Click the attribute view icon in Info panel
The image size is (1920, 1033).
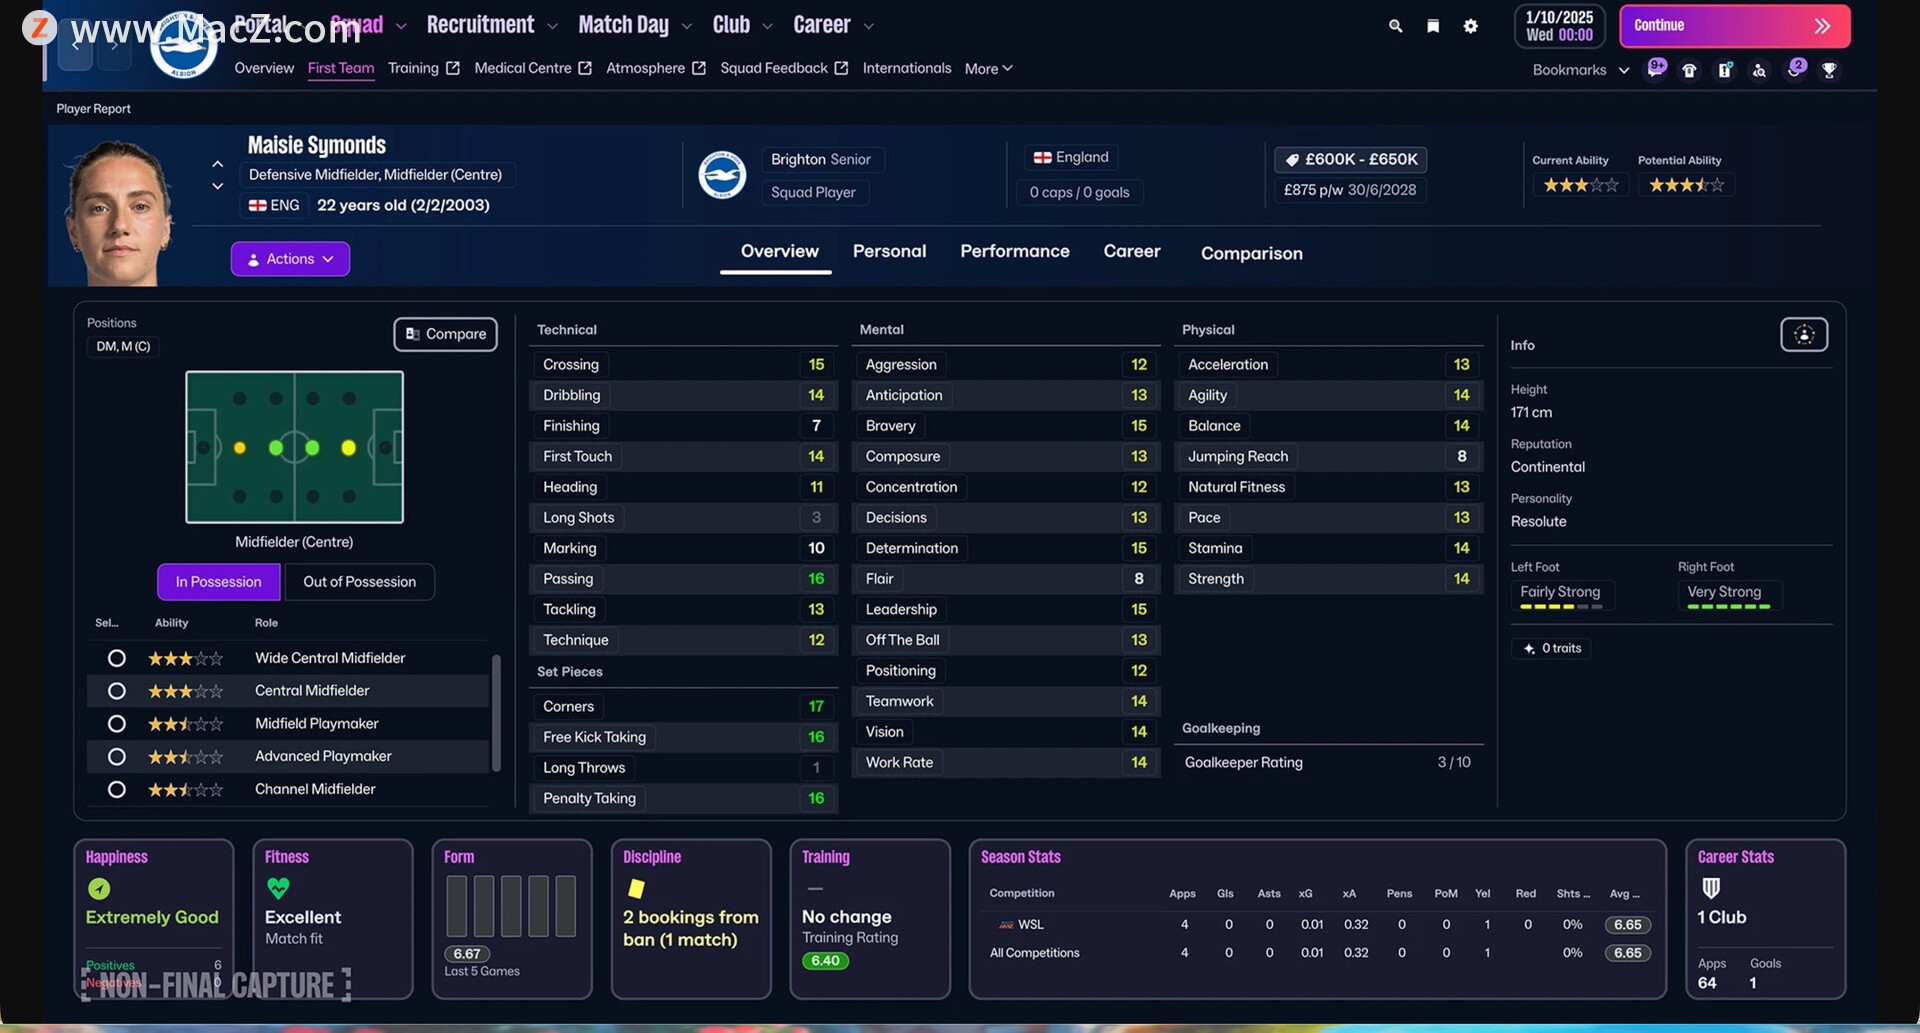[x=1803, y=335]
